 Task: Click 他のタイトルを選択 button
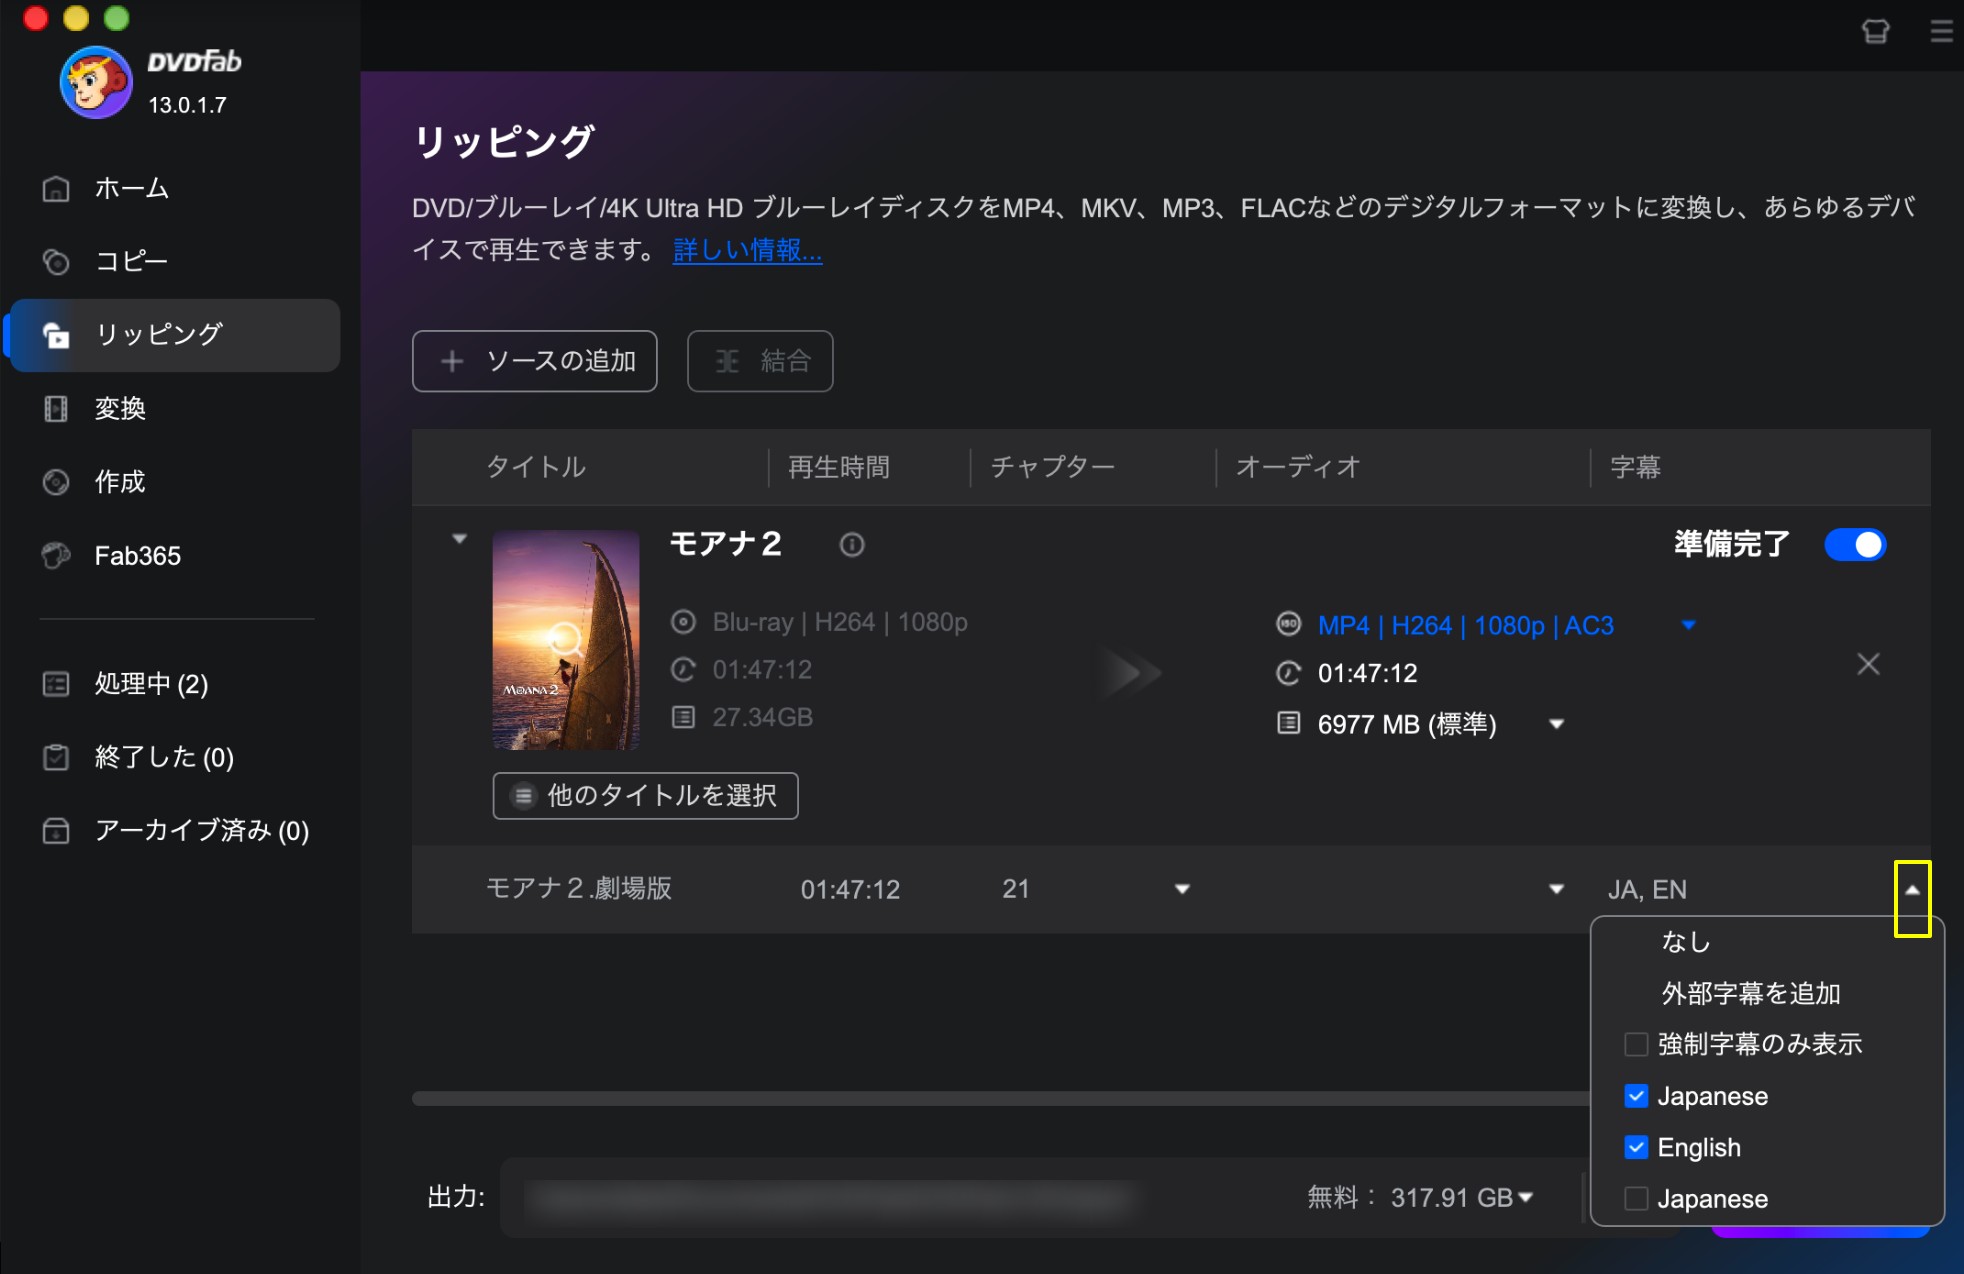click(x=645, y=796)
